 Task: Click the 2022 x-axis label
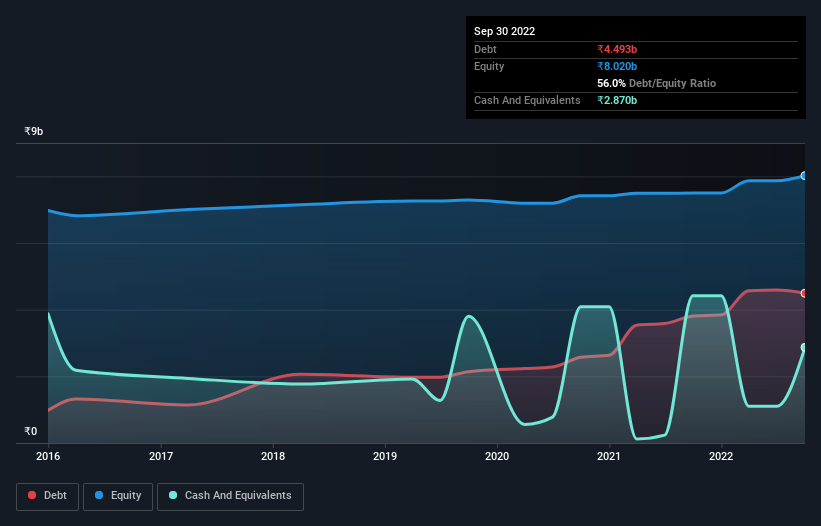(x=721, y=456)
